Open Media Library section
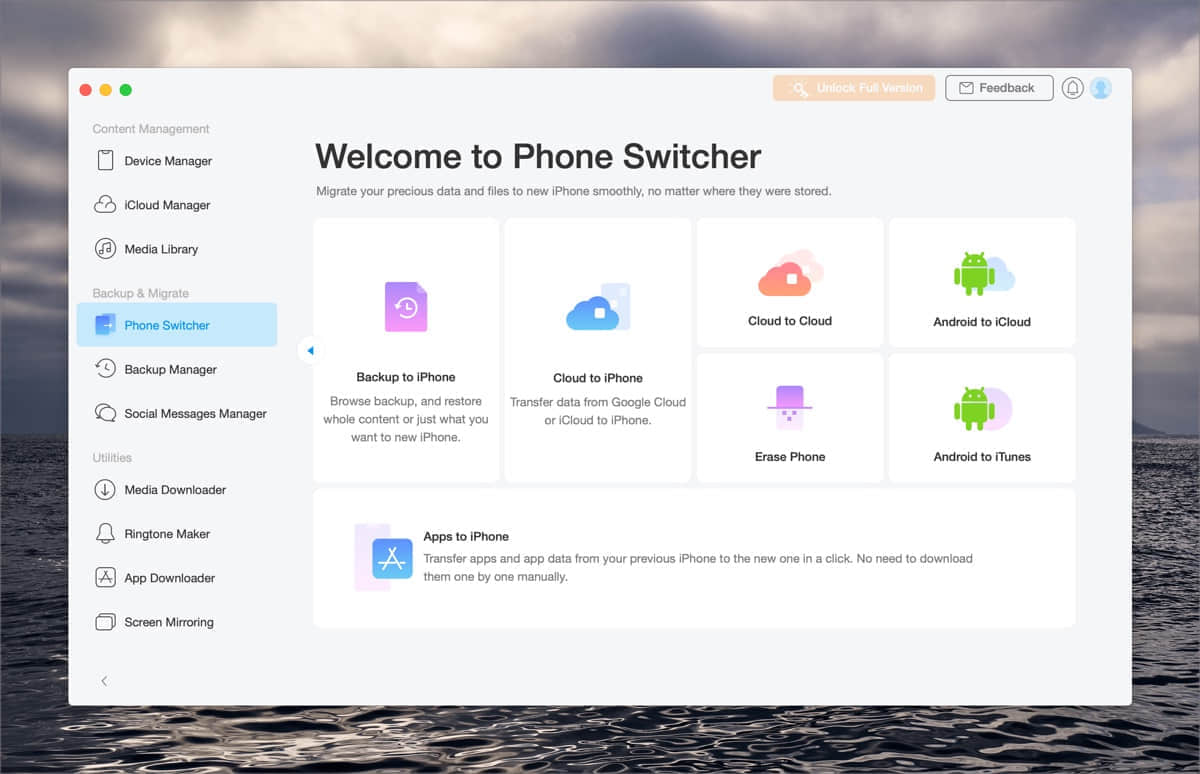The width and height of the screenshot is (1200, 774). click(177, 249)
